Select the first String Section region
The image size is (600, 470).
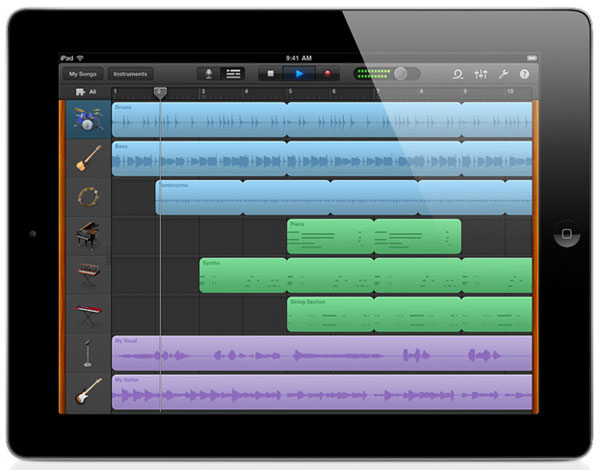coord(330,314)
